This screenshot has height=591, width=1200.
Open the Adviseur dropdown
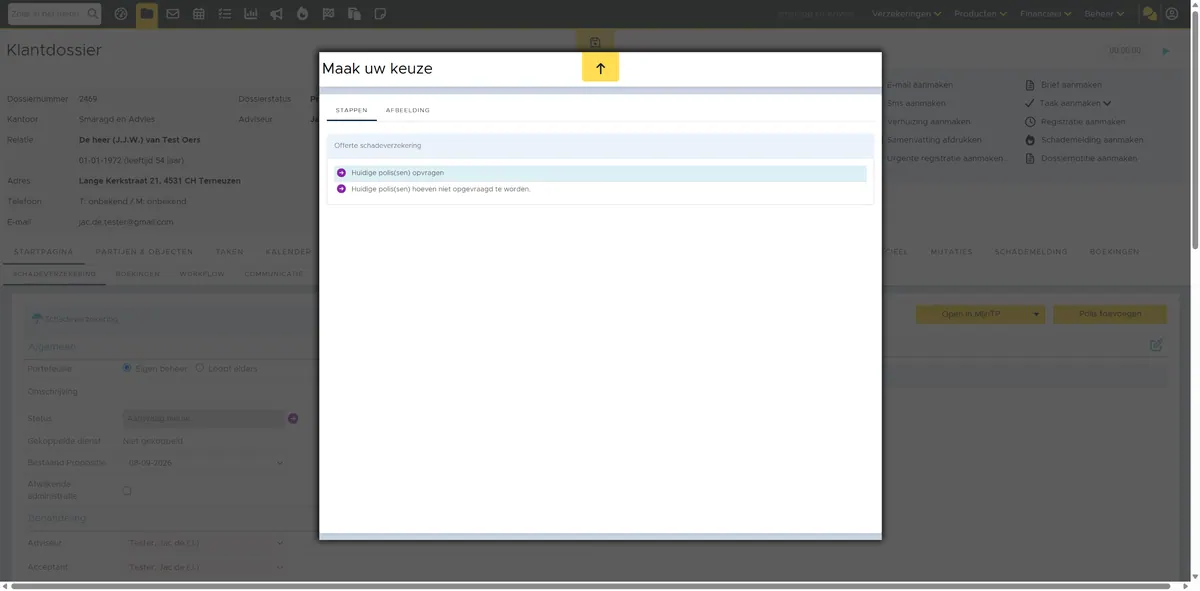tap(204, 543)
